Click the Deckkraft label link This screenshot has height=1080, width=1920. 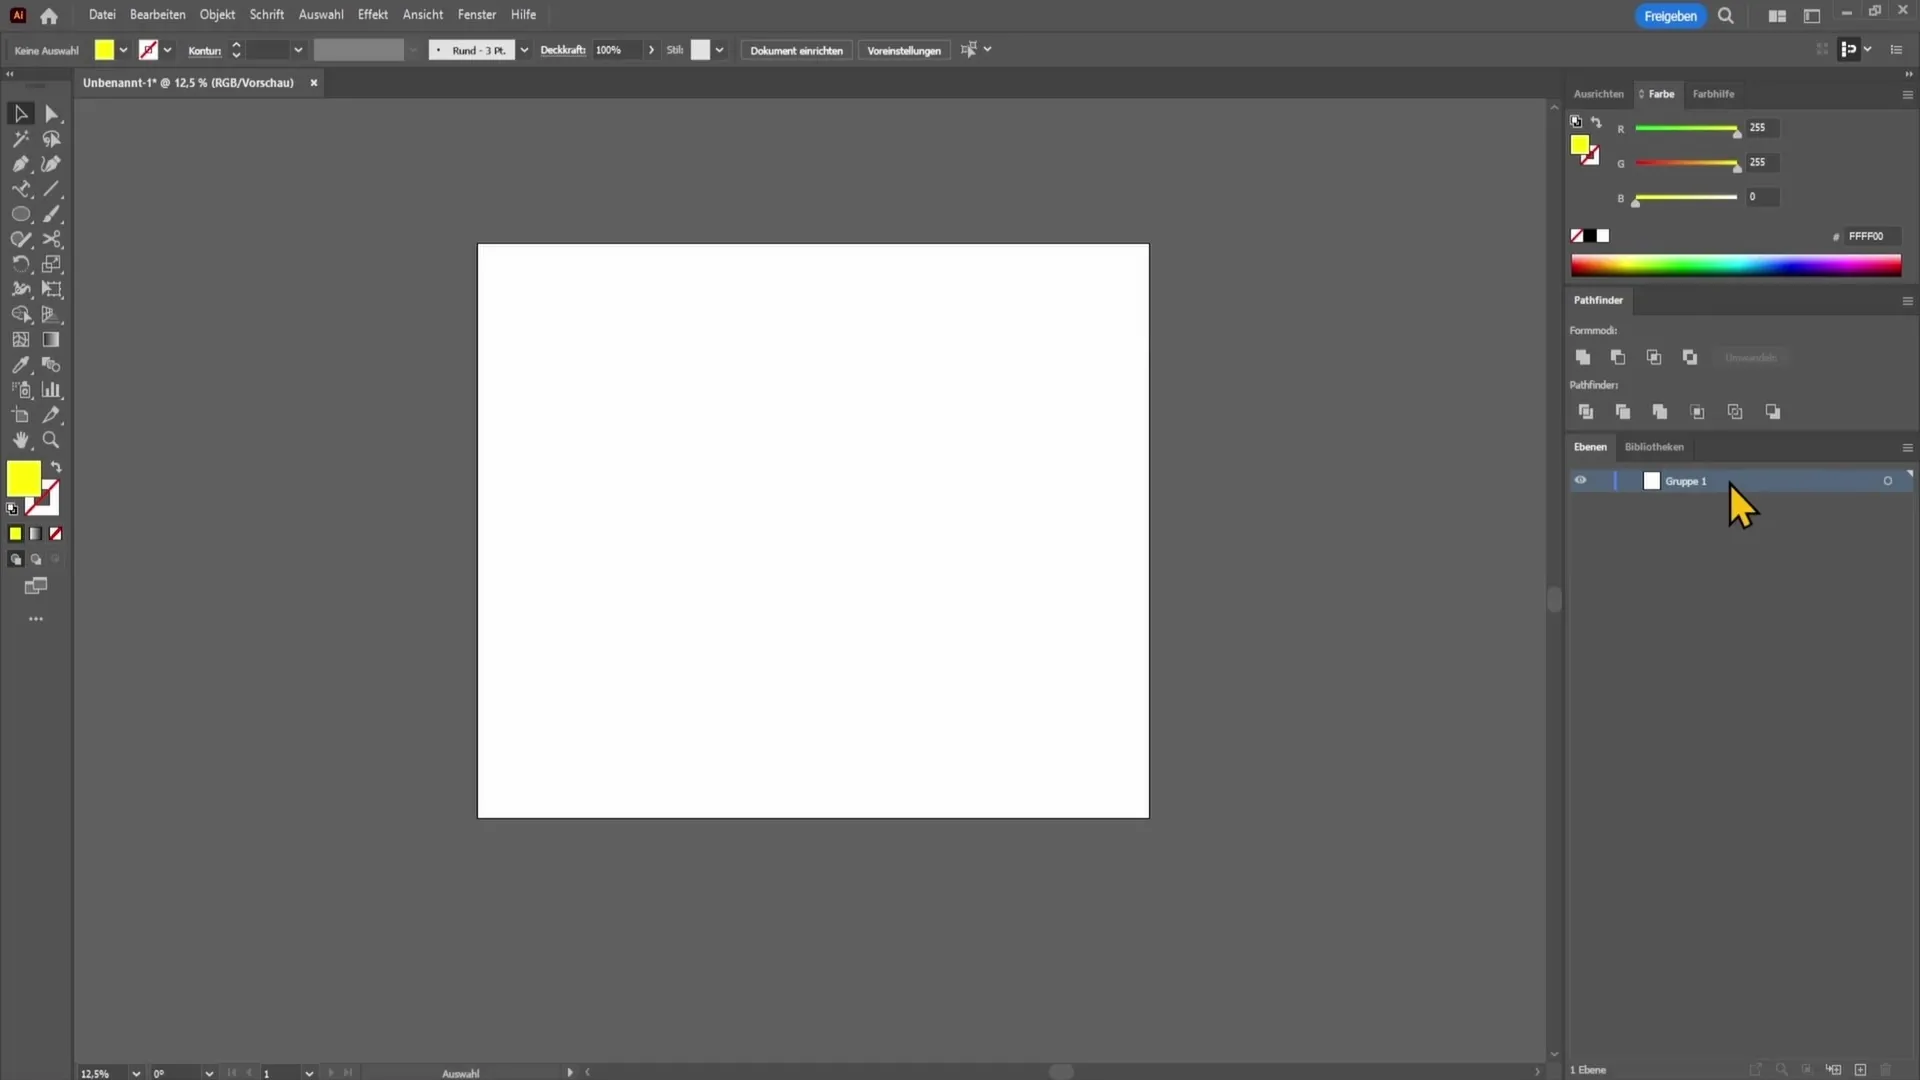(563, 50)
